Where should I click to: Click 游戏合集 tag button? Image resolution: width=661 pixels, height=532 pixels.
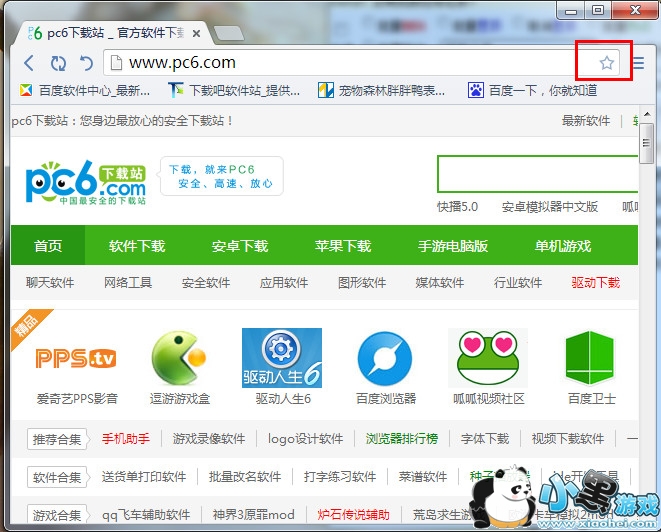pos(58,515)
